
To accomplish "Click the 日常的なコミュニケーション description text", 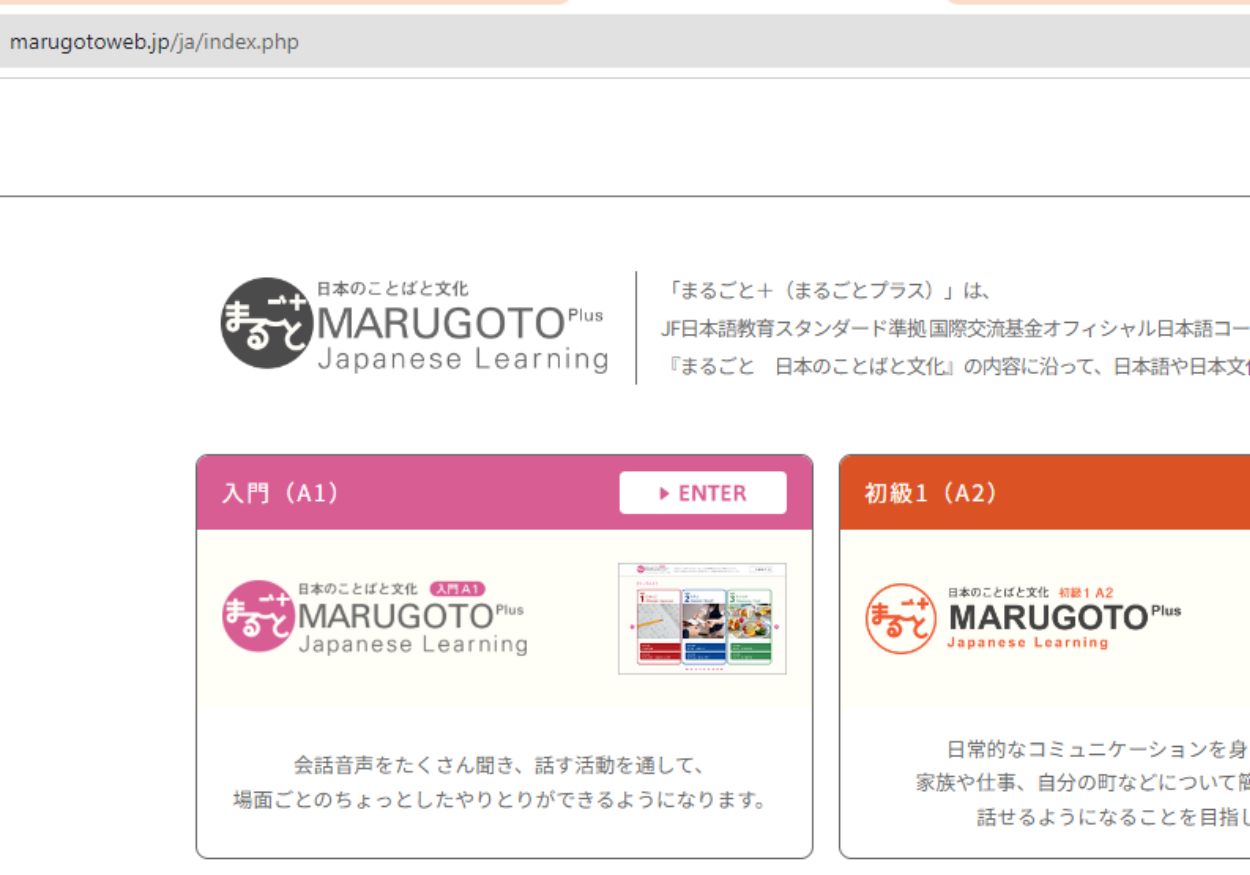I will (x=1097, y=749).
